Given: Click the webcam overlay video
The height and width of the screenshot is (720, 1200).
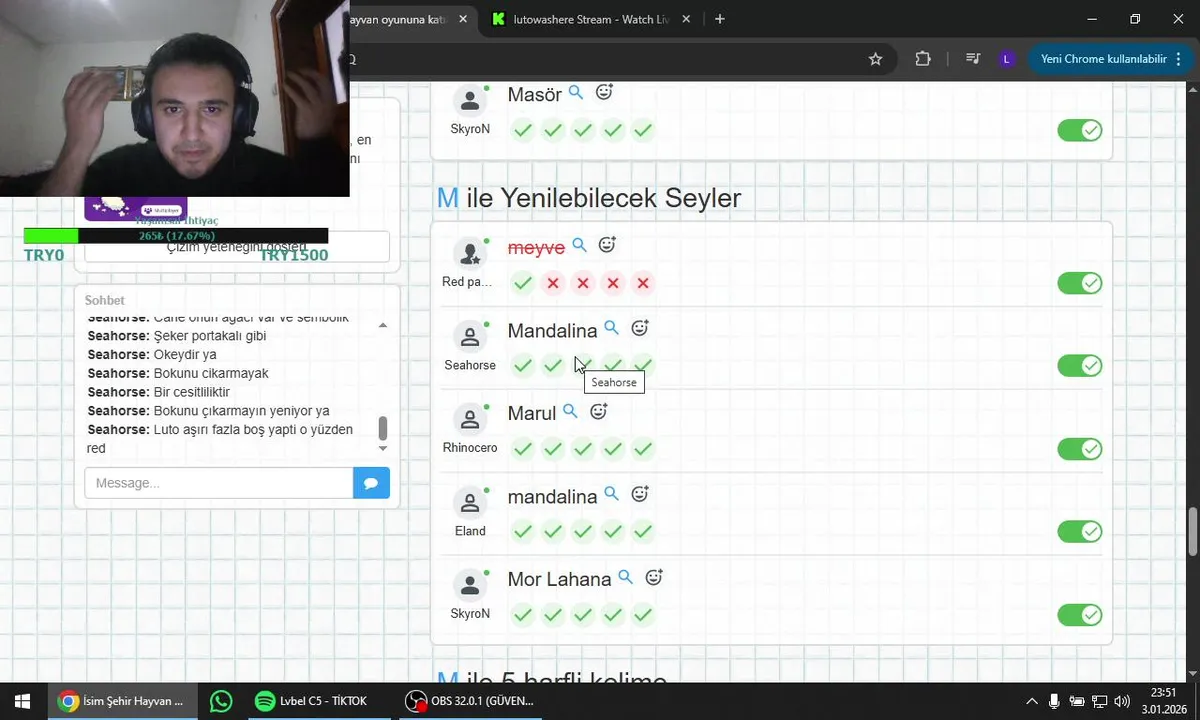Looking at the screenshot, I should click(175, 98).
